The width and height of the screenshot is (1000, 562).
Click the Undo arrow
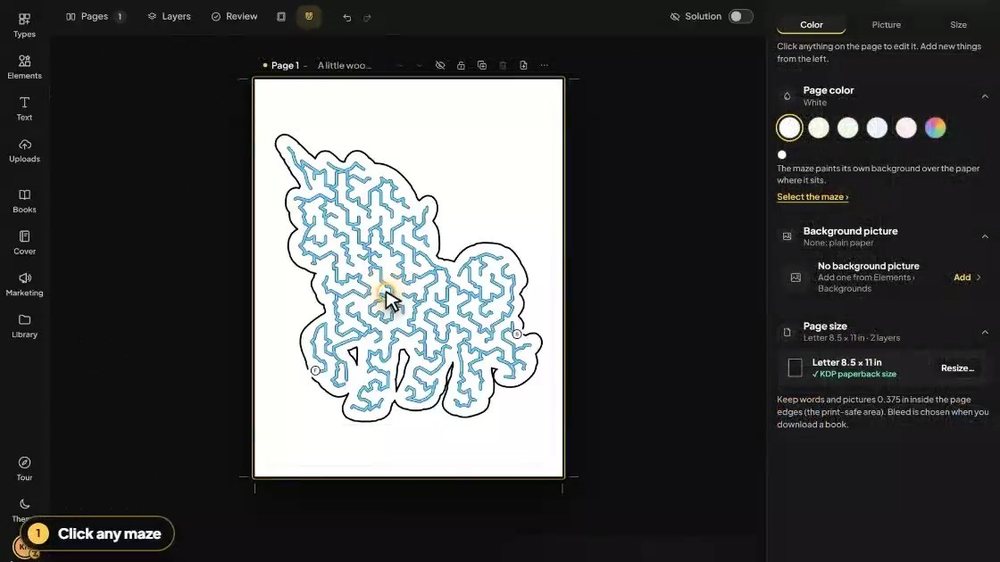pyautogui.click(x=347, y=17)
